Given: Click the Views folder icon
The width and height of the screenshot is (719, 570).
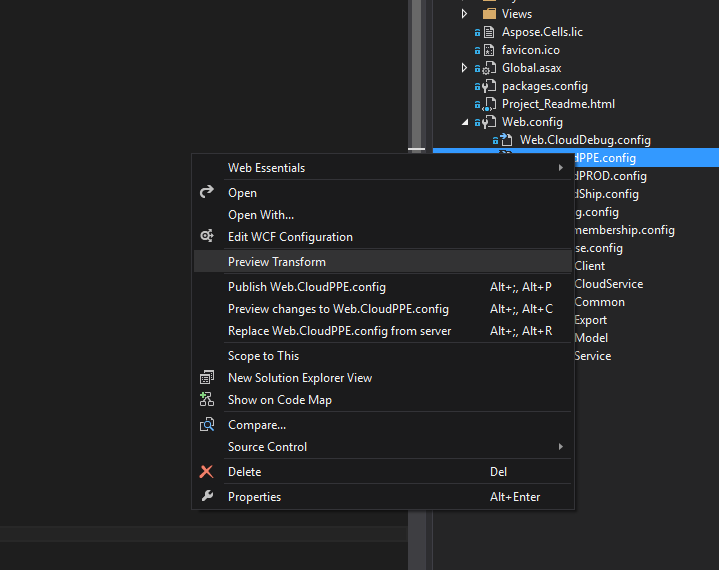Looking at the screenshot, I should (x=489, y=14).
